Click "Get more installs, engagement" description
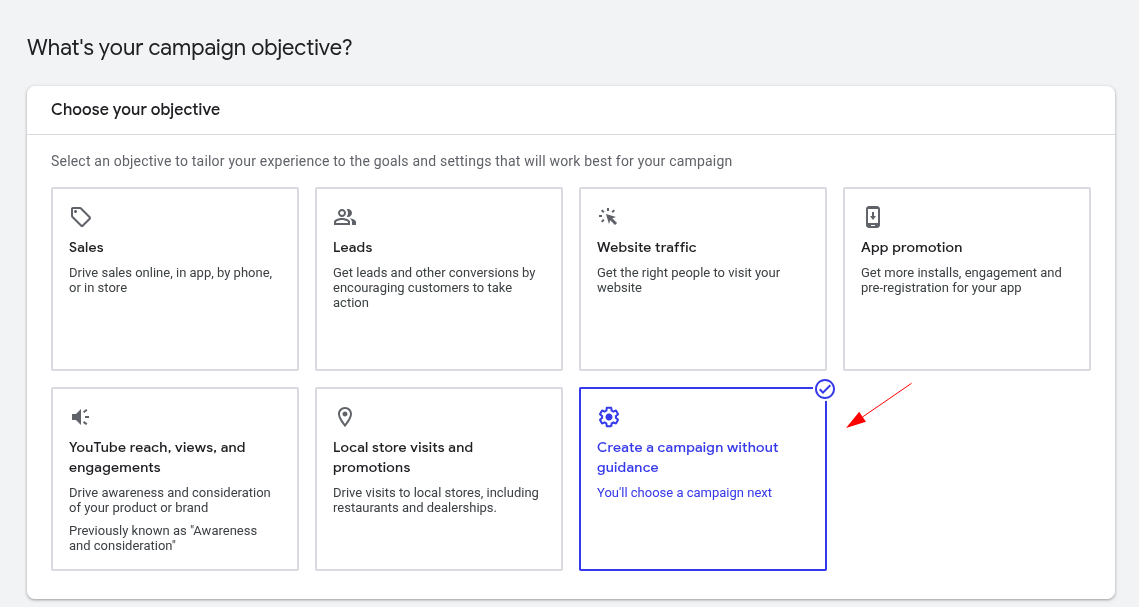Viewport: 1139px width, 607px height. pos(961,280)
